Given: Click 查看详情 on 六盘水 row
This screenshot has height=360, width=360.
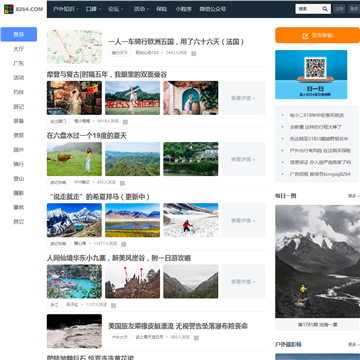Looking at the screenshot, I should pyautogui.click(x=243, y=159).
